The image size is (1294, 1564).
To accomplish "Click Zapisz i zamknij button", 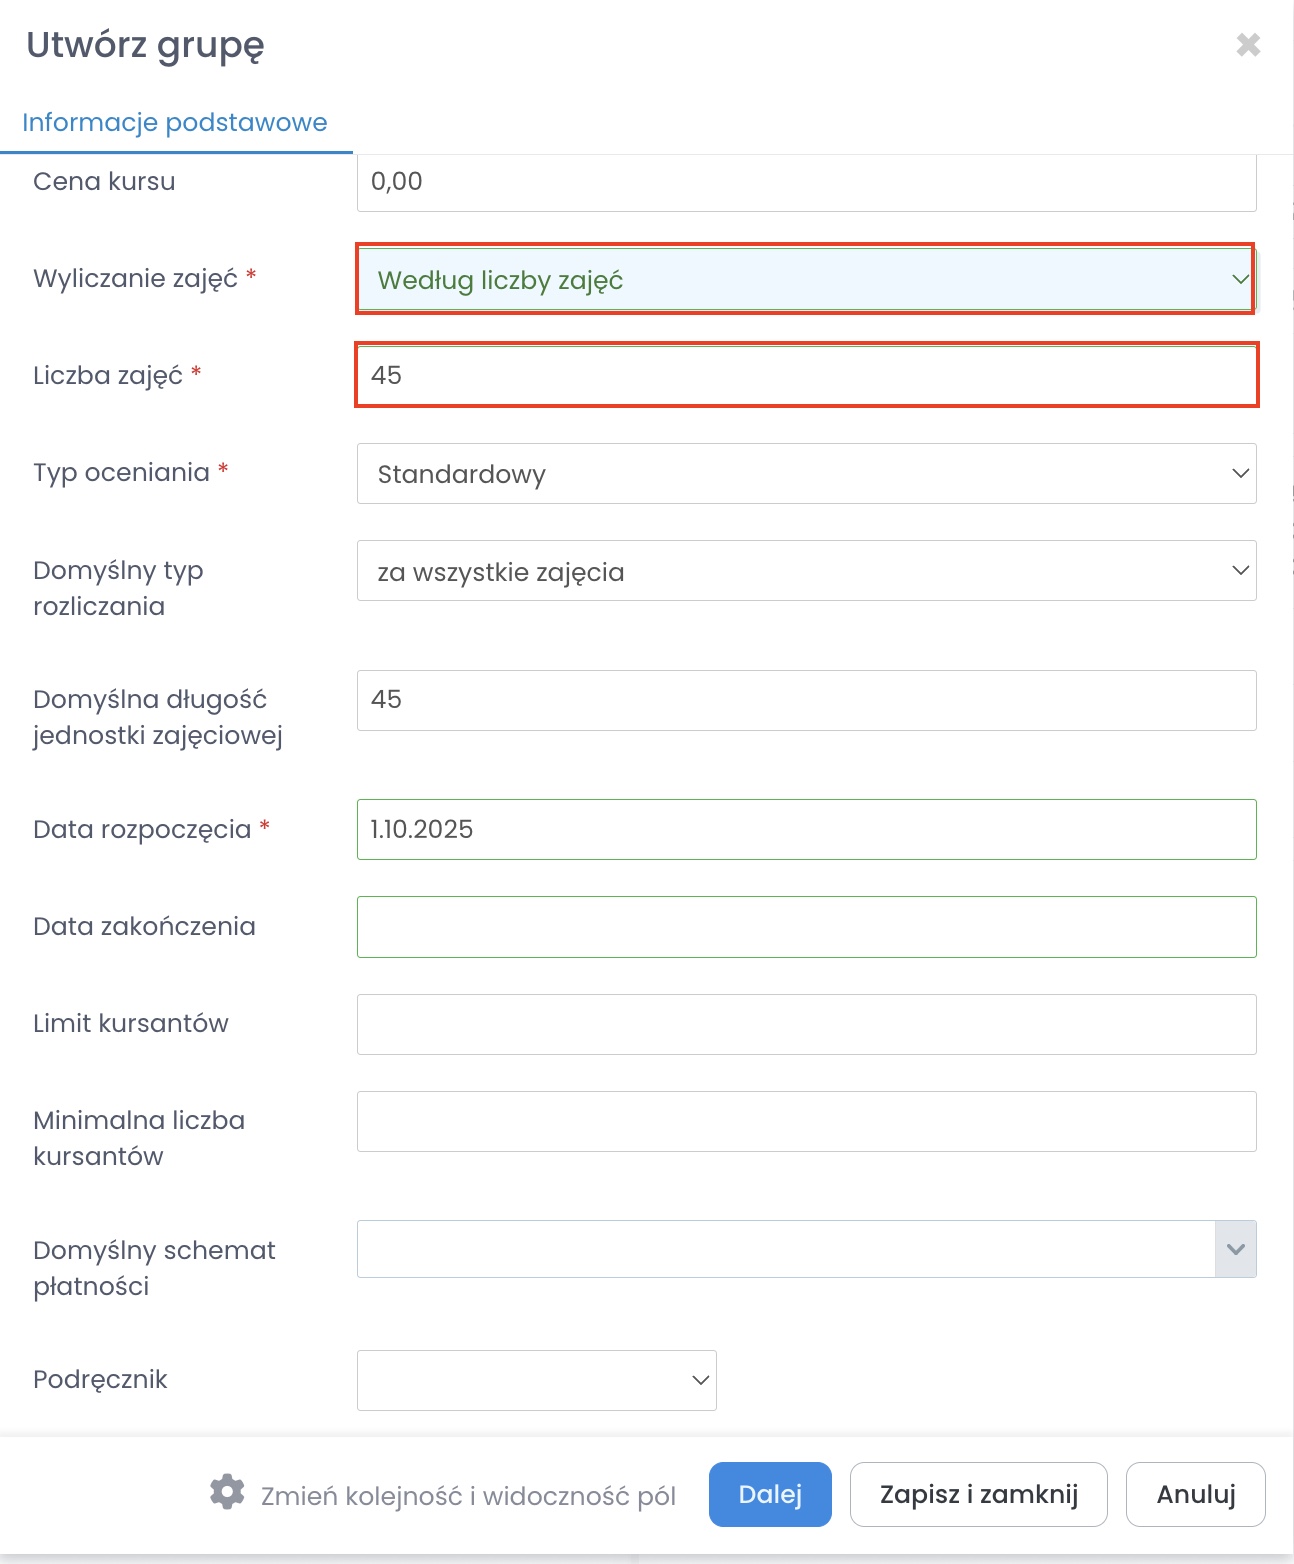I will (x=978, y=1494).
